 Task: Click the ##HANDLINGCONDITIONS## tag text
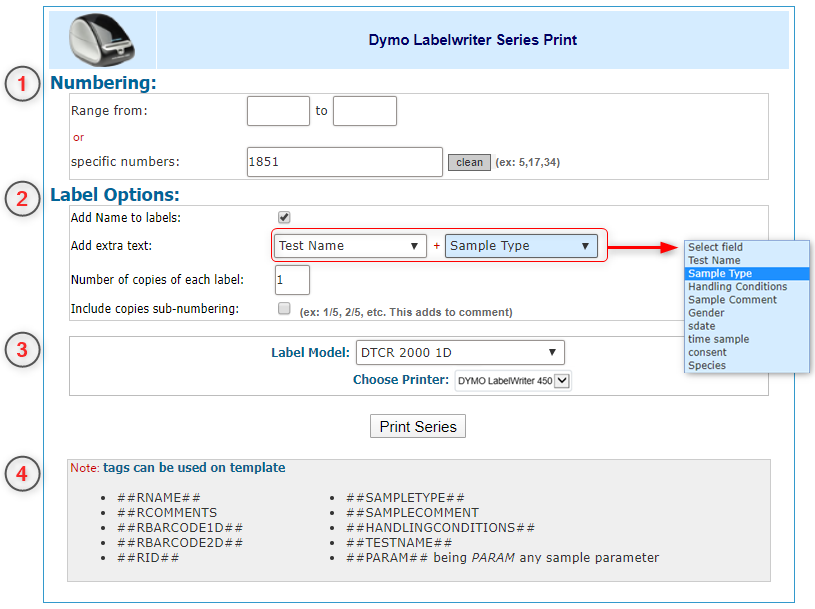point(440,528)
